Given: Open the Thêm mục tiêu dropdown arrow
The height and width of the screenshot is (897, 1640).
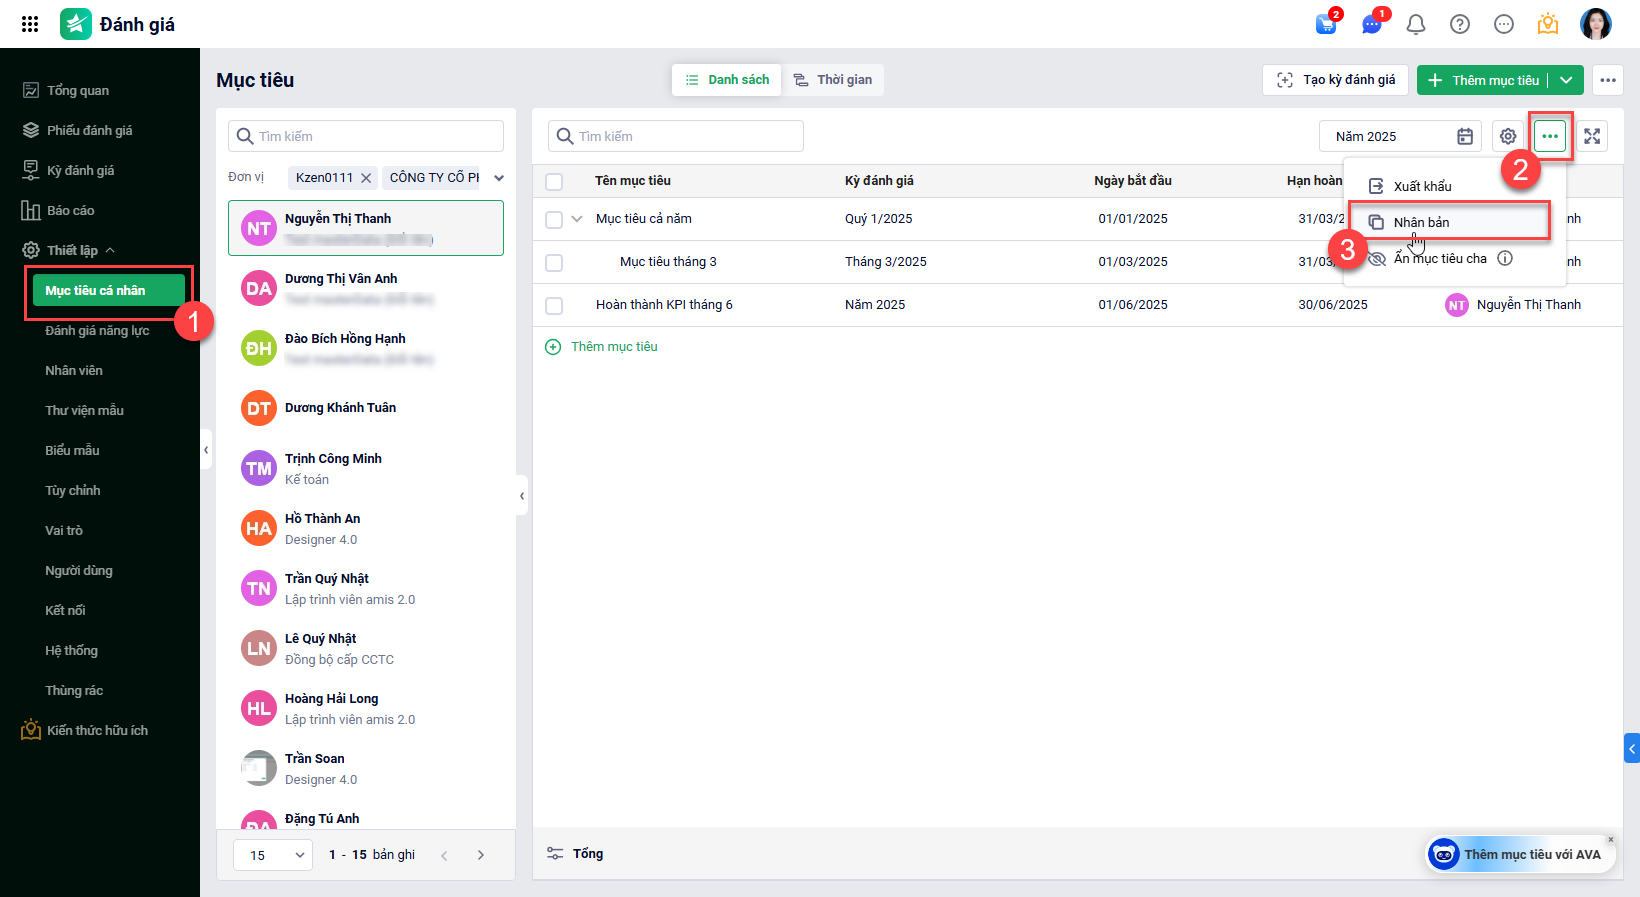Looking at the screenshot, I should point(1566,80).
